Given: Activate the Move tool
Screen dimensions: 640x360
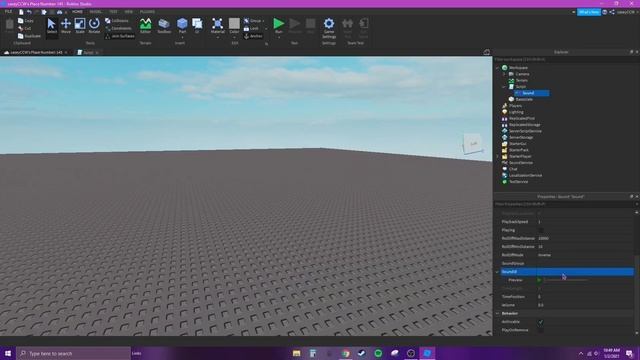Looking at the screenshot, I should (66, 26).
